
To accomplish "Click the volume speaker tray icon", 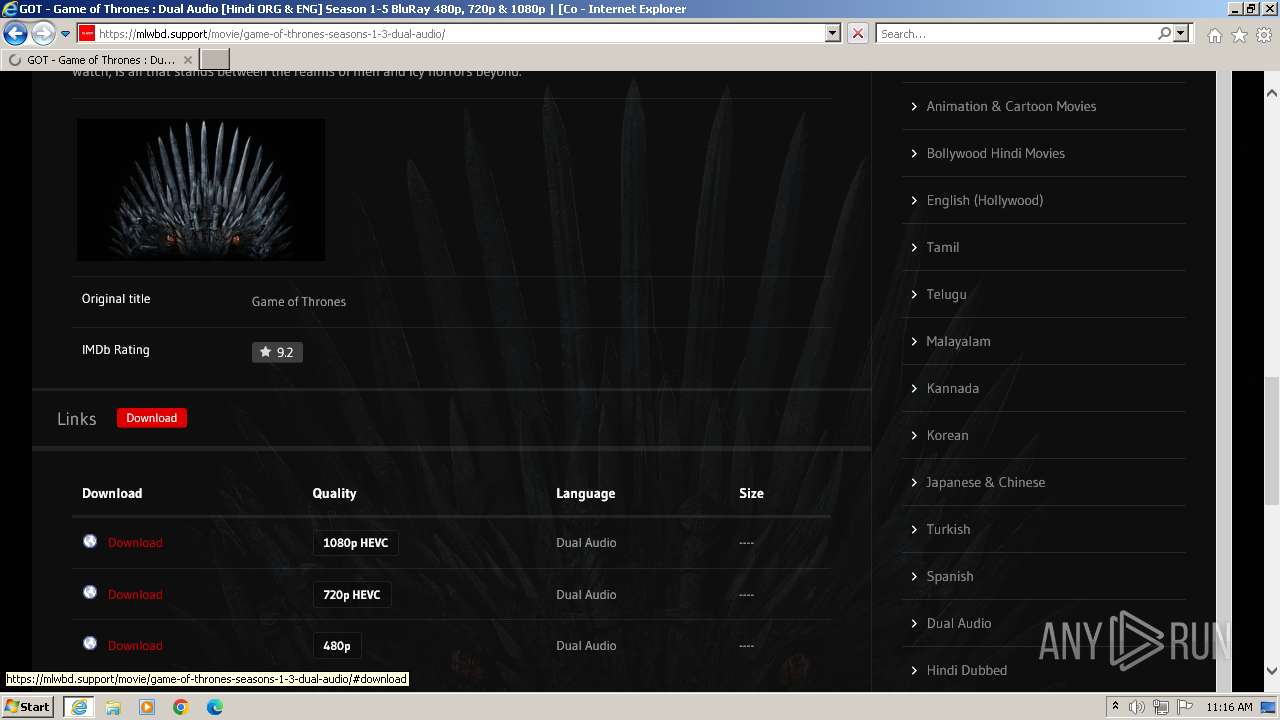I will pyautogui.click(x=1137, y=707).
